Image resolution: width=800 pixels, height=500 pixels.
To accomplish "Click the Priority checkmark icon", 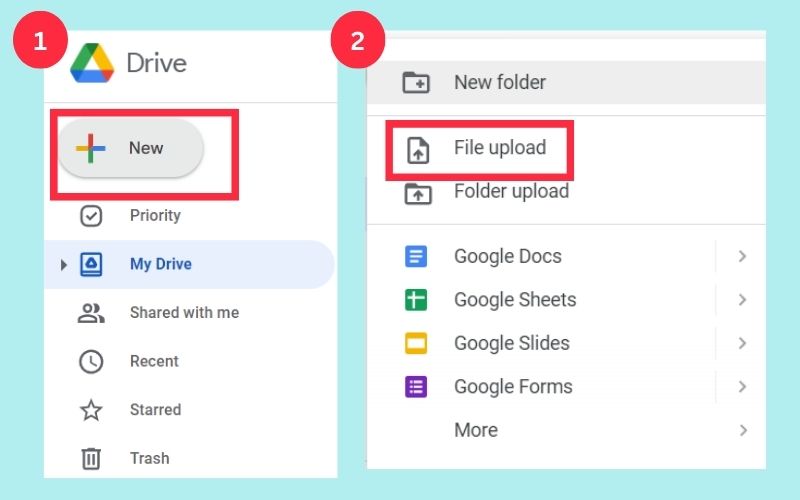I will (91, 216).
